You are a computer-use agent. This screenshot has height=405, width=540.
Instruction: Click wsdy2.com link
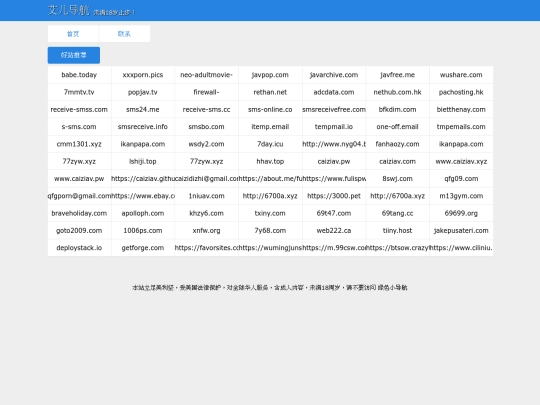206,144
